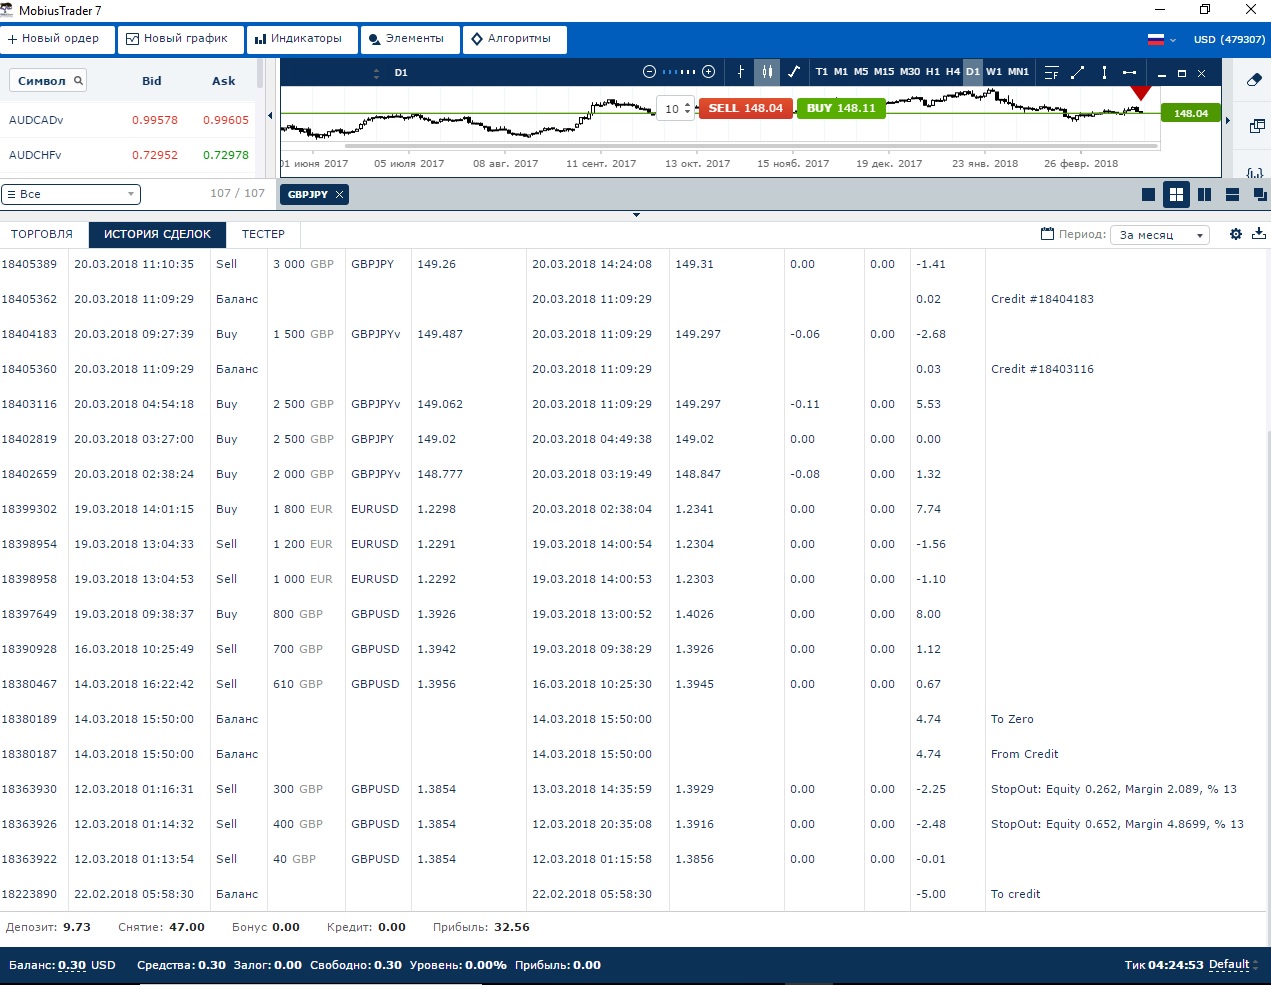Screen dimensions: 1271x985
Task: Open the Тестер tab
Action: (x=263, y=234)
